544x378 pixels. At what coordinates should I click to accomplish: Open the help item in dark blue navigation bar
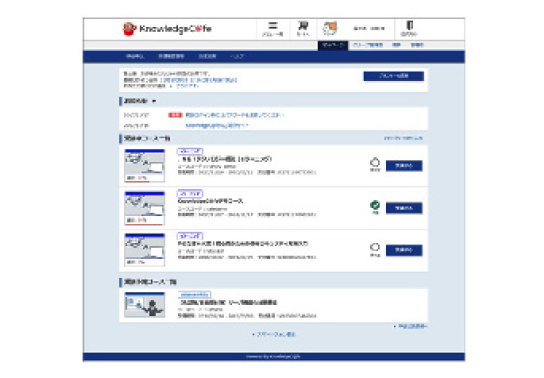pos(237,57)
